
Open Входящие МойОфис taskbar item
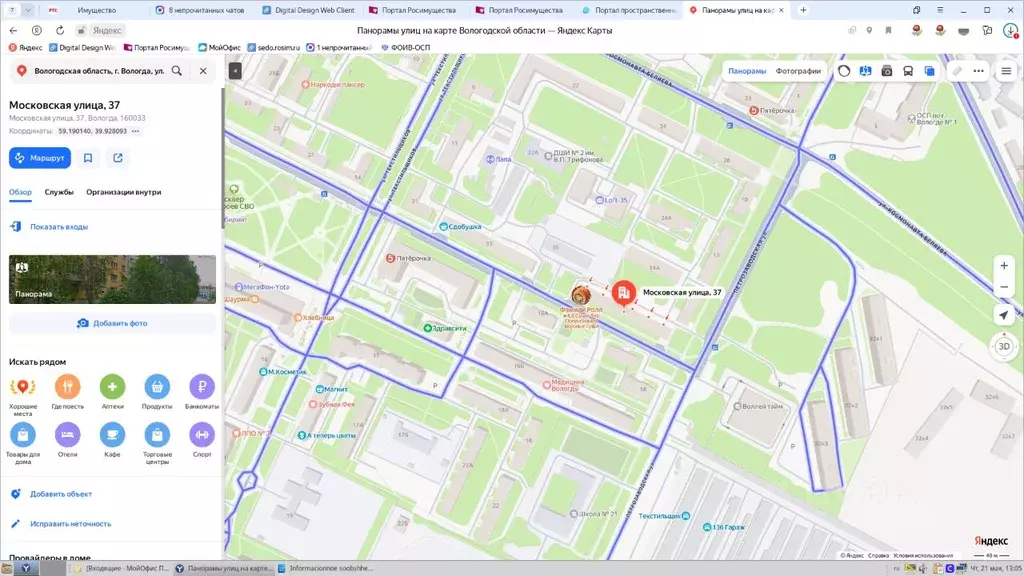[122, 568]
